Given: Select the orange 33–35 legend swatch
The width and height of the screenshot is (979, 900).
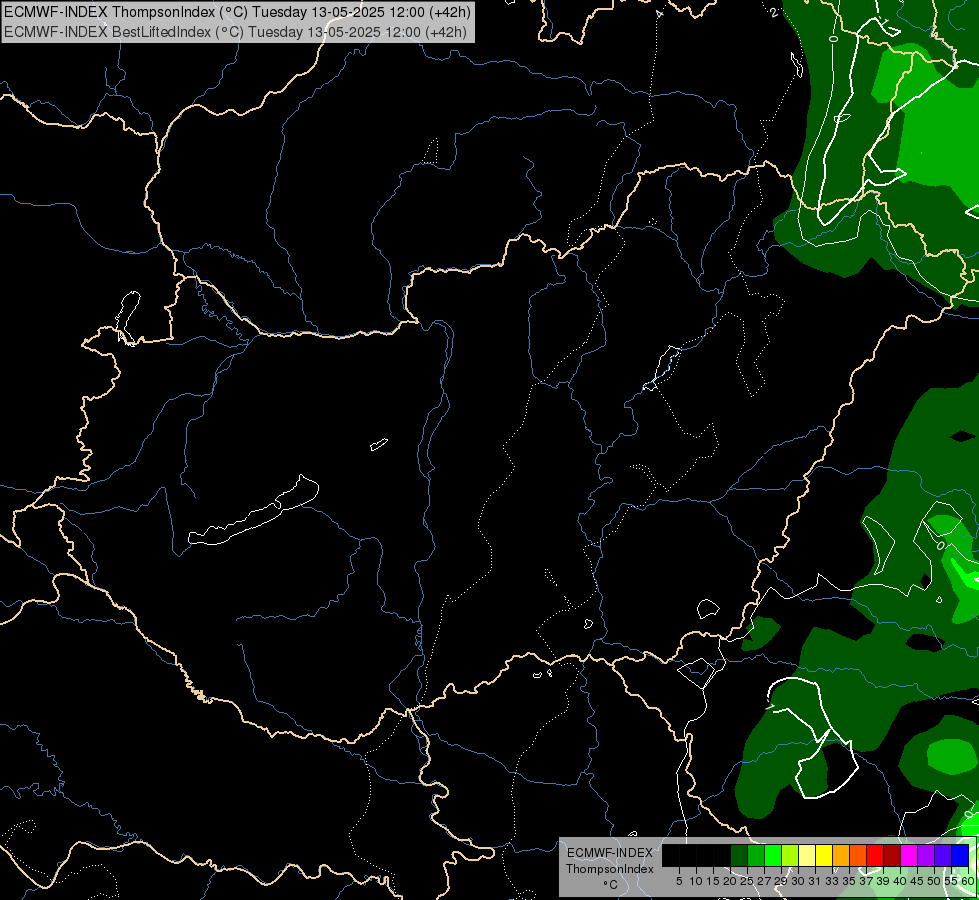Looking at the screenshot, I should pos(841,855).
